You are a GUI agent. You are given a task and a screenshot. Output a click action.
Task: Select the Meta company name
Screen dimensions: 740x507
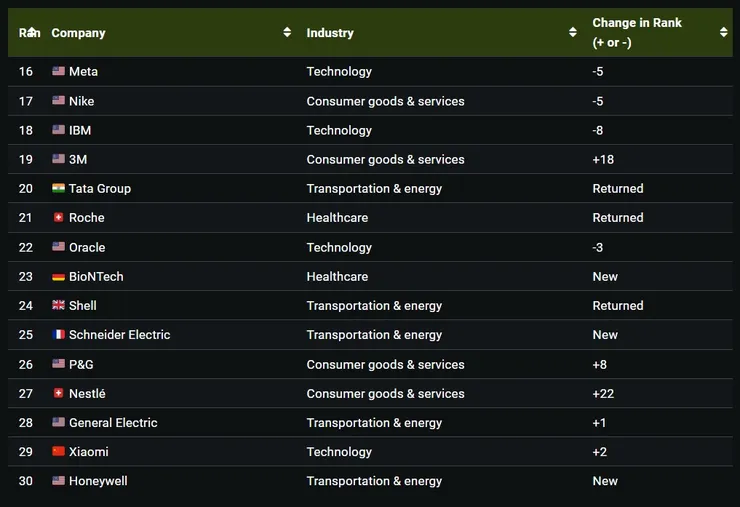tap(84, 71)
